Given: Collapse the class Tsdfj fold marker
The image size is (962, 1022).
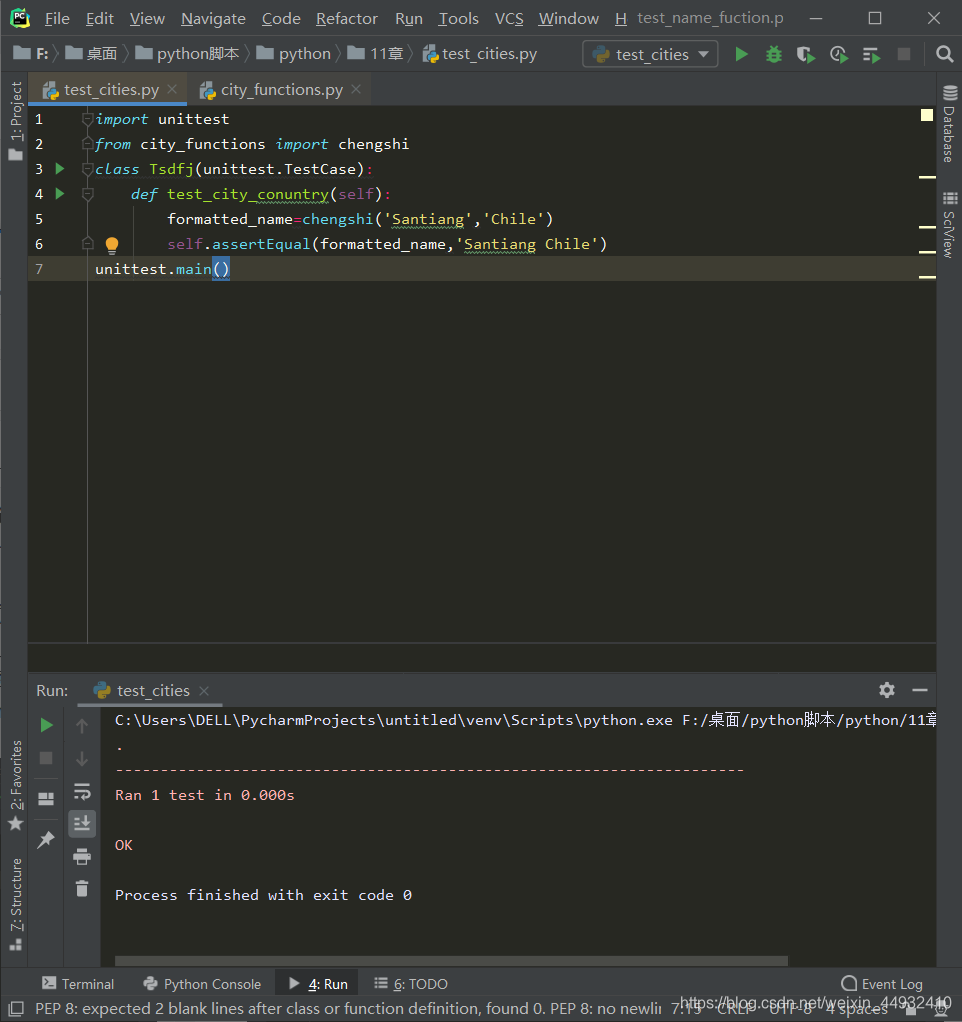Looking at the screenshot, I should pos(87,169).
